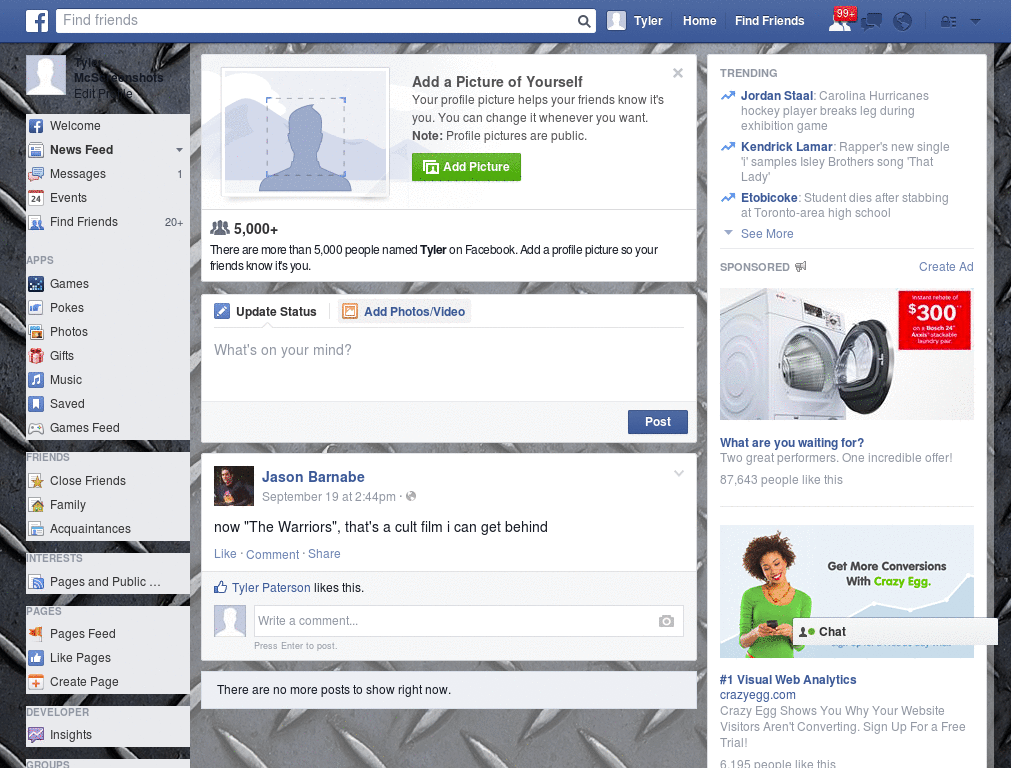This screenshot has width=1024, height=768.
Task: Open the Kendrick Lamar trending topic
Action: (x=786, y=147)
